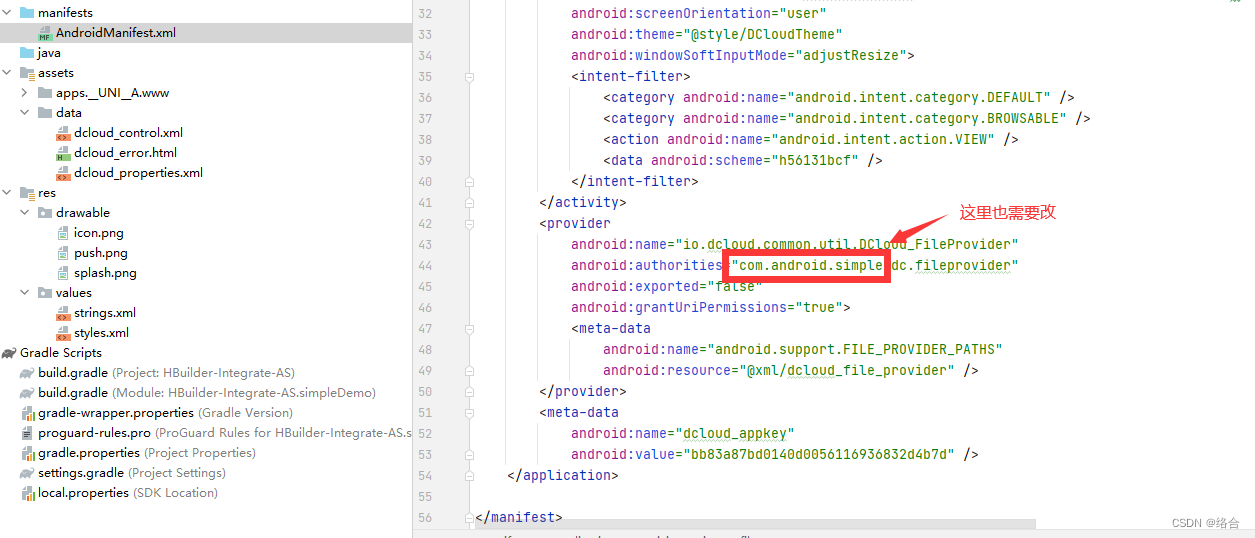
Task: Click the android:scheme="h56131bcf" data line
Action: point(743,161)
